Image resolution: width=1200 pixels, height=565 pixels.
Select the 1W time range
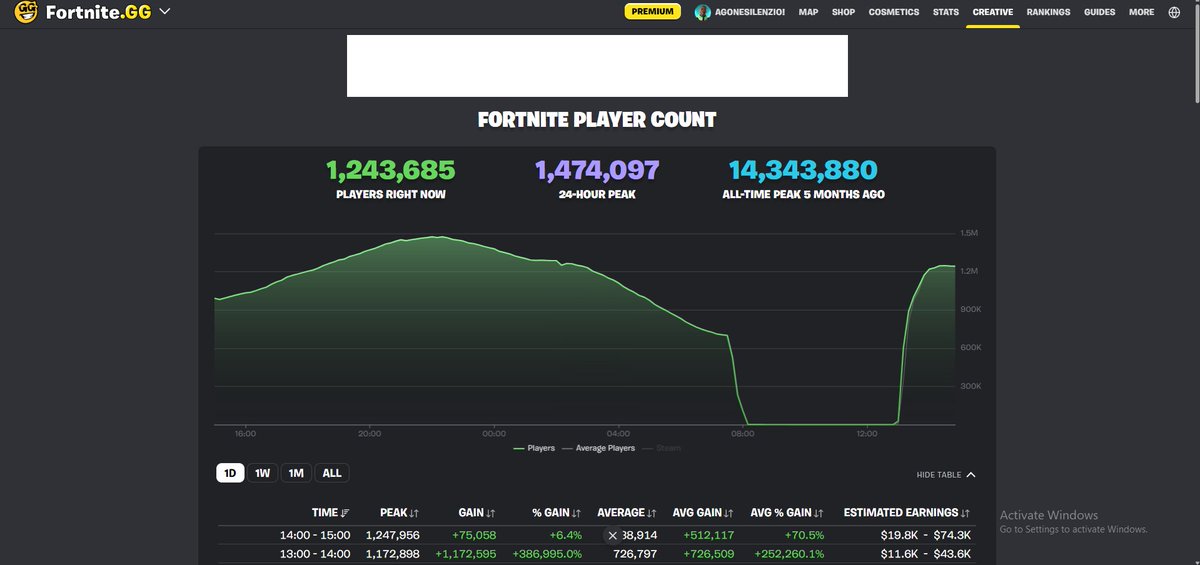[262, 473]
